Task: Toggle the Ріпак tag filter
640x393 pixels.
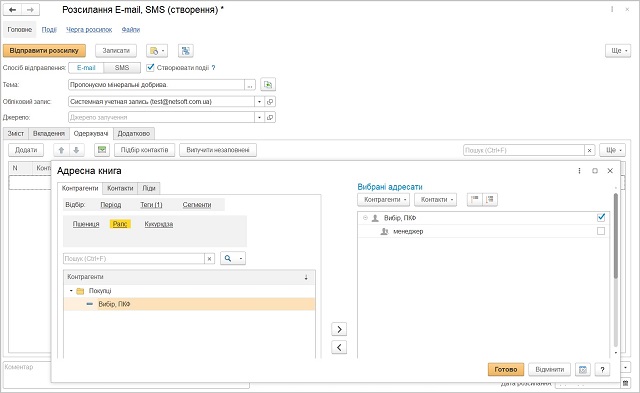Action: click(x=120, y=224)
